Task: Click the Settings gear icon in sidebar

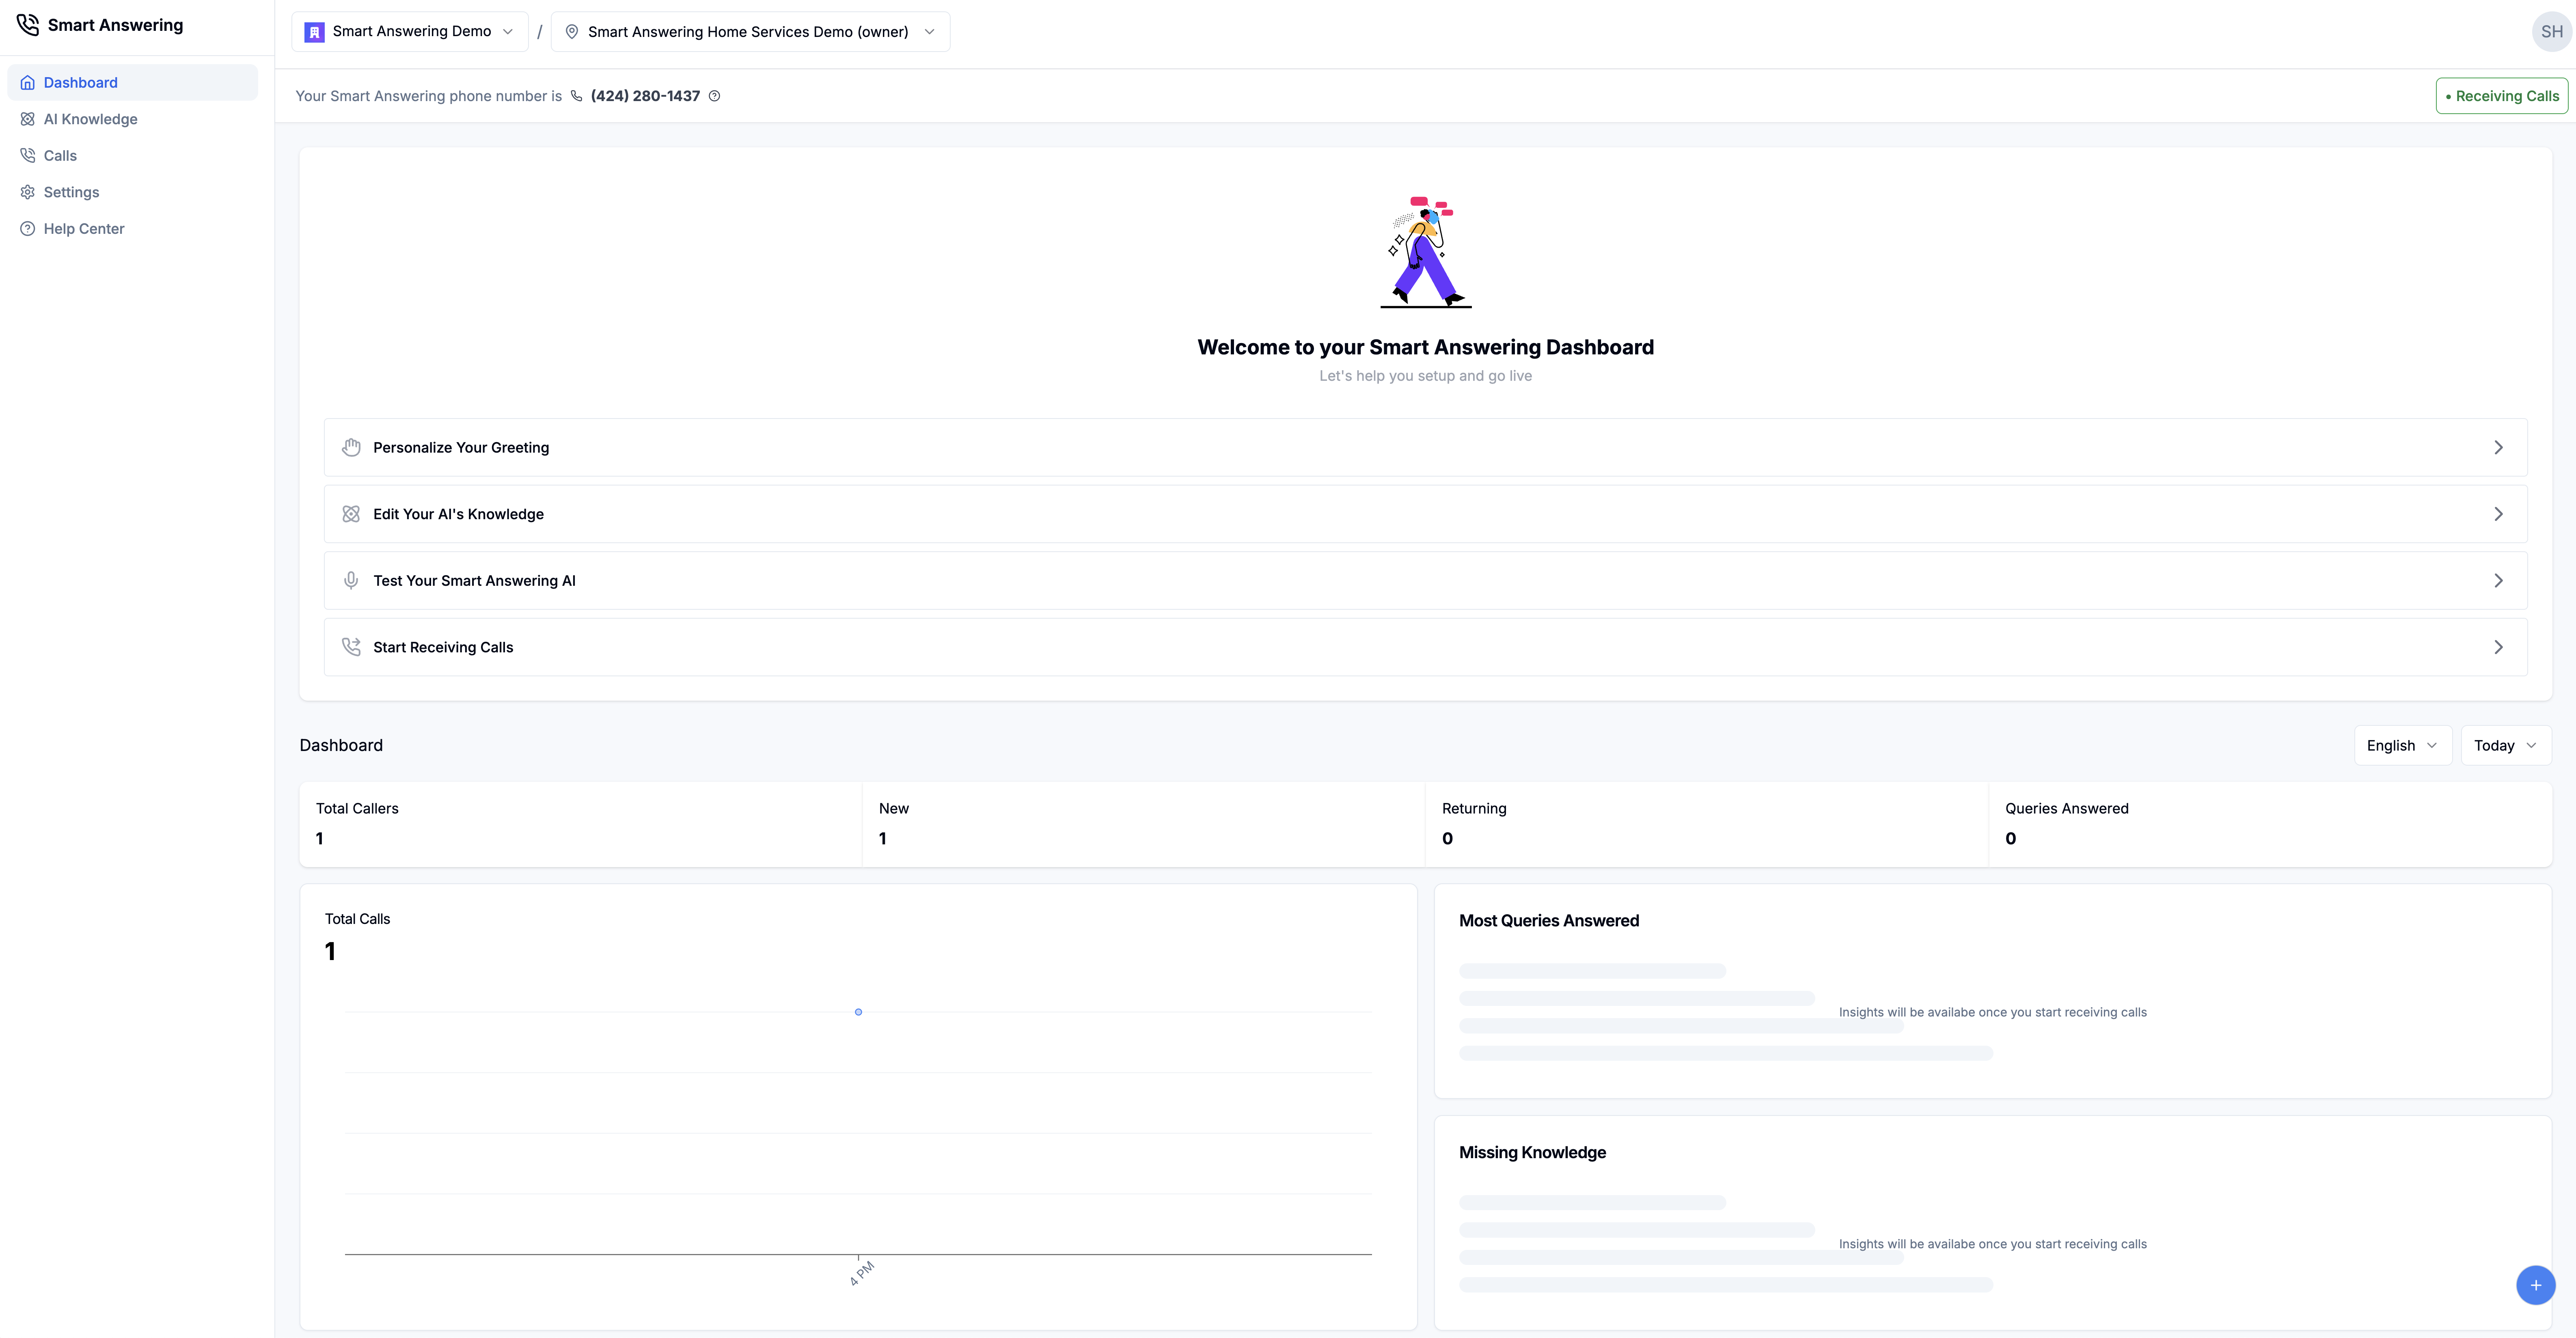Action: [28, 192]
